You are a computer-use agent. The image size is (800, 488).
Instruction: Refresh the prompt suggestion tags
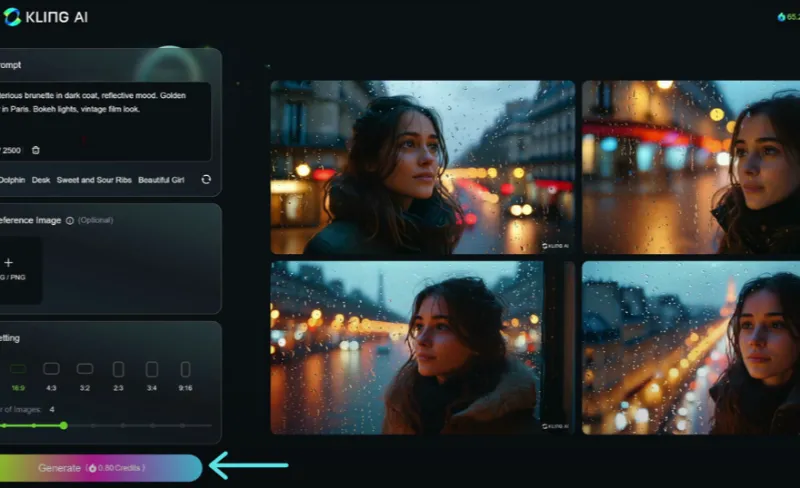pos(206,179)
